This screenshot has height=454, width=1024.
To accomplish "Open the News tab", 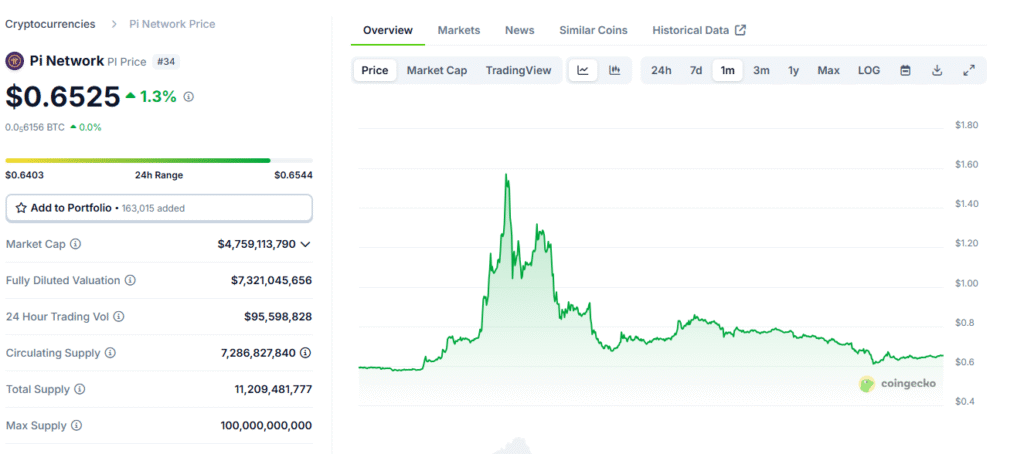I will [x=519, y=30].
